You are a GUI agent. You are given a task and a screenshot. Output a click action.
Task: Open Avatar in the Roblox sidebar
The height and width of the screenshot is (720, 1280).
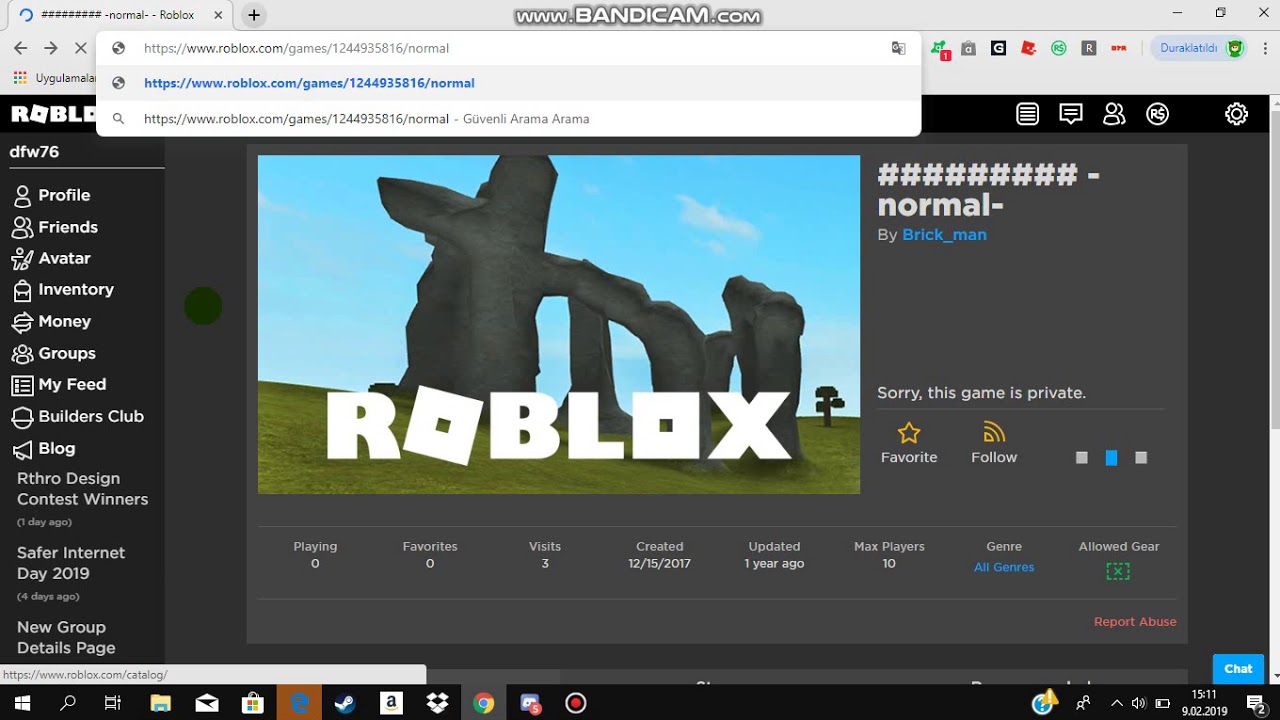click(64, 258)
